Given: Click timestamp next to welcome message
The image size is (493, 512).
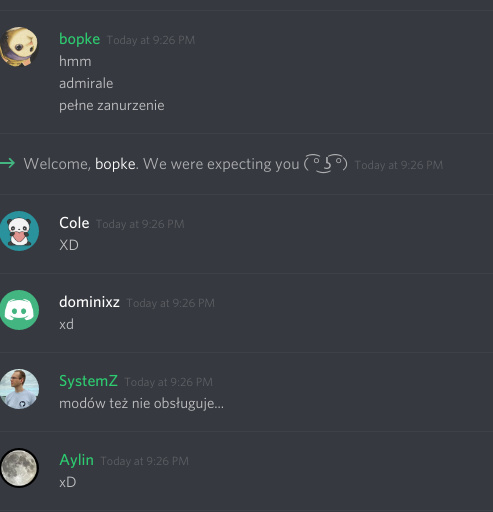Looking at the screenshot, I should click(x=399, y=165).
